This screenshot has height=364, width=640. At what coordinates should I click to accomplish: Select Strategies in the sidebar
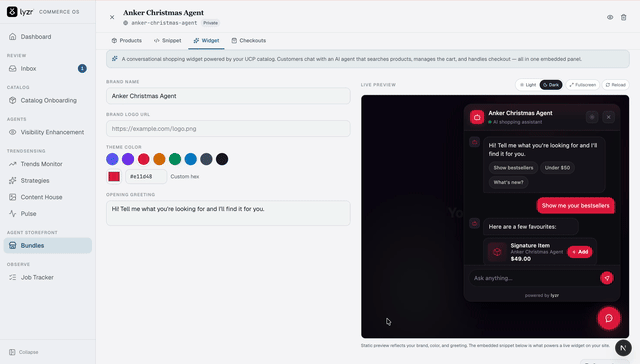pyautogui.click(x=48, y=180)
